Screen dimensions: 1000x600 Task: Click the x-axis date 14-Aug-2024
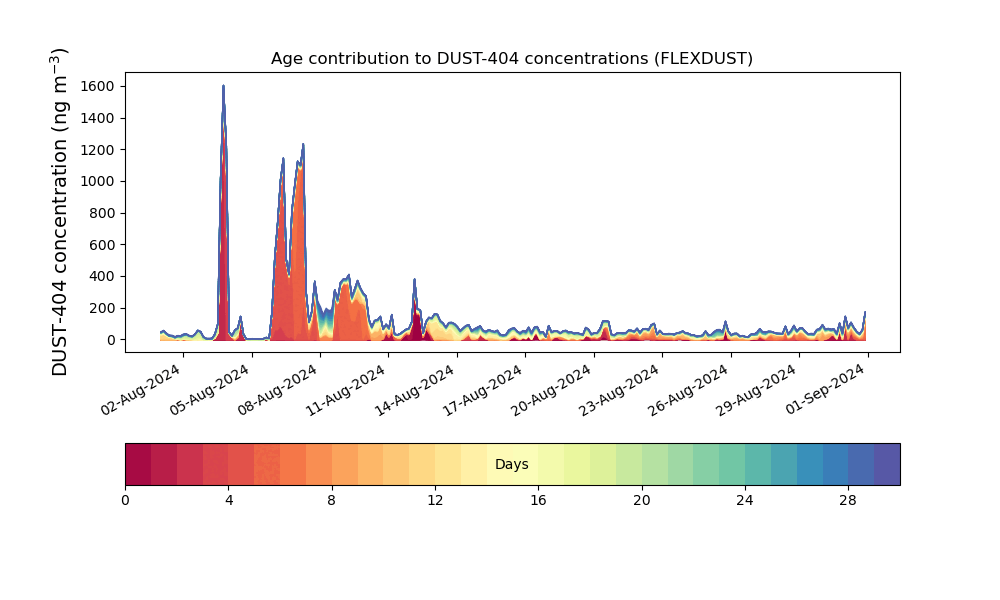[415, 390]
